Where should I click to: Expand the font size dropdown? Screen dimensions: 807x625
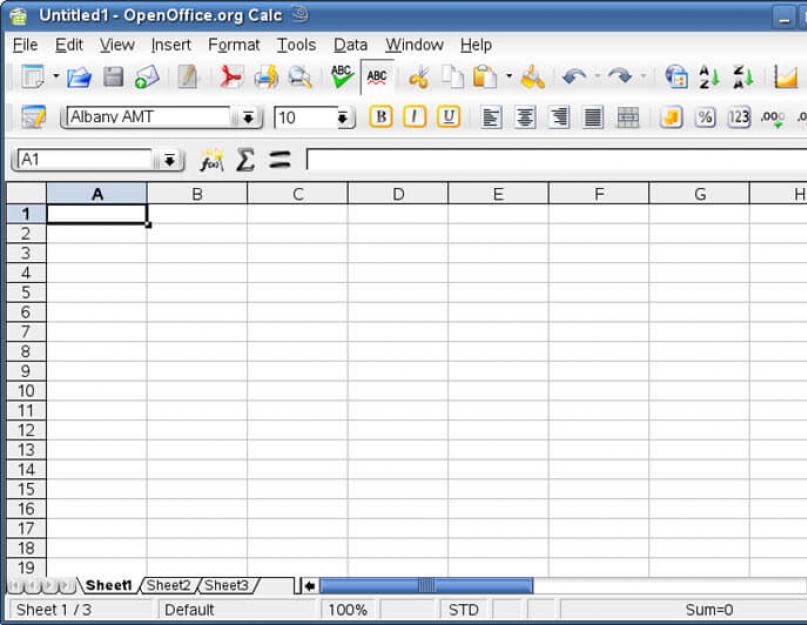click(343, 118)
